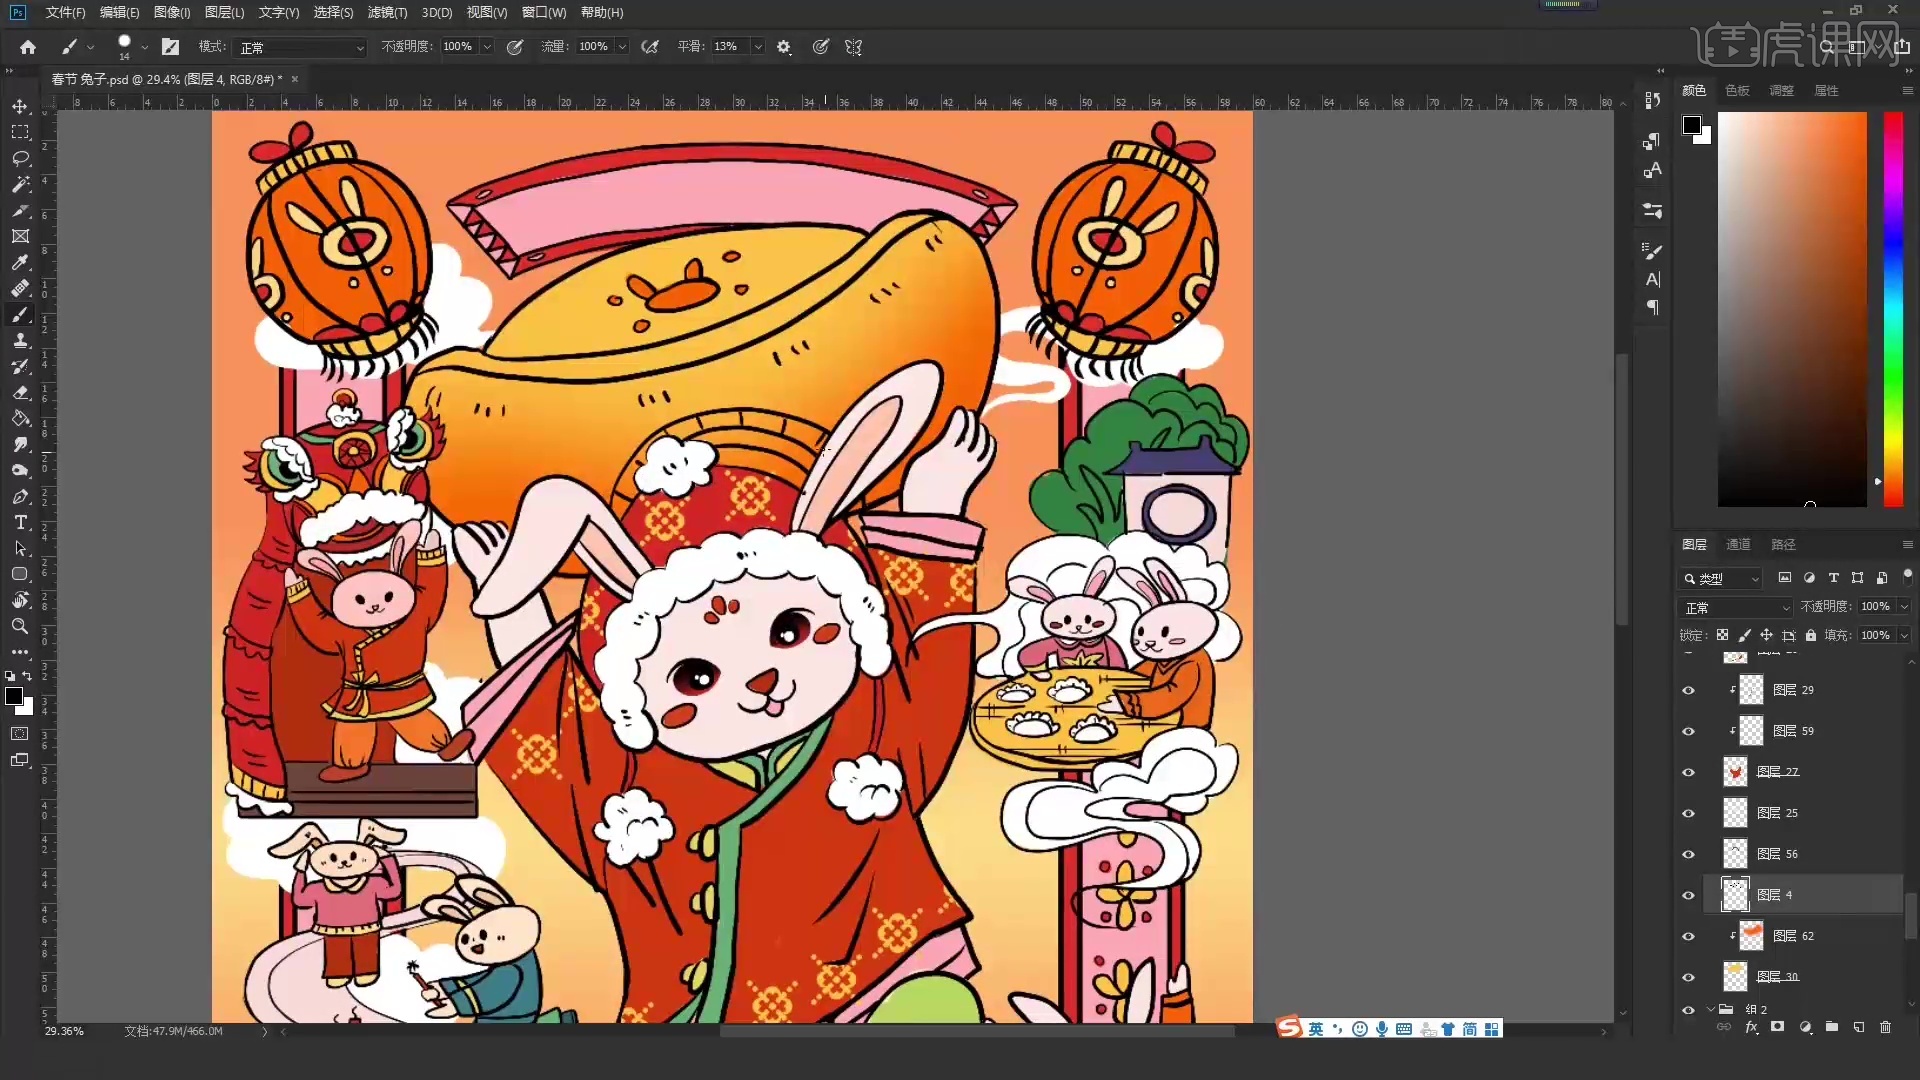Screen dimensions: 1920x1080
Task: Select the Pen tool
Action: point(20,496)
